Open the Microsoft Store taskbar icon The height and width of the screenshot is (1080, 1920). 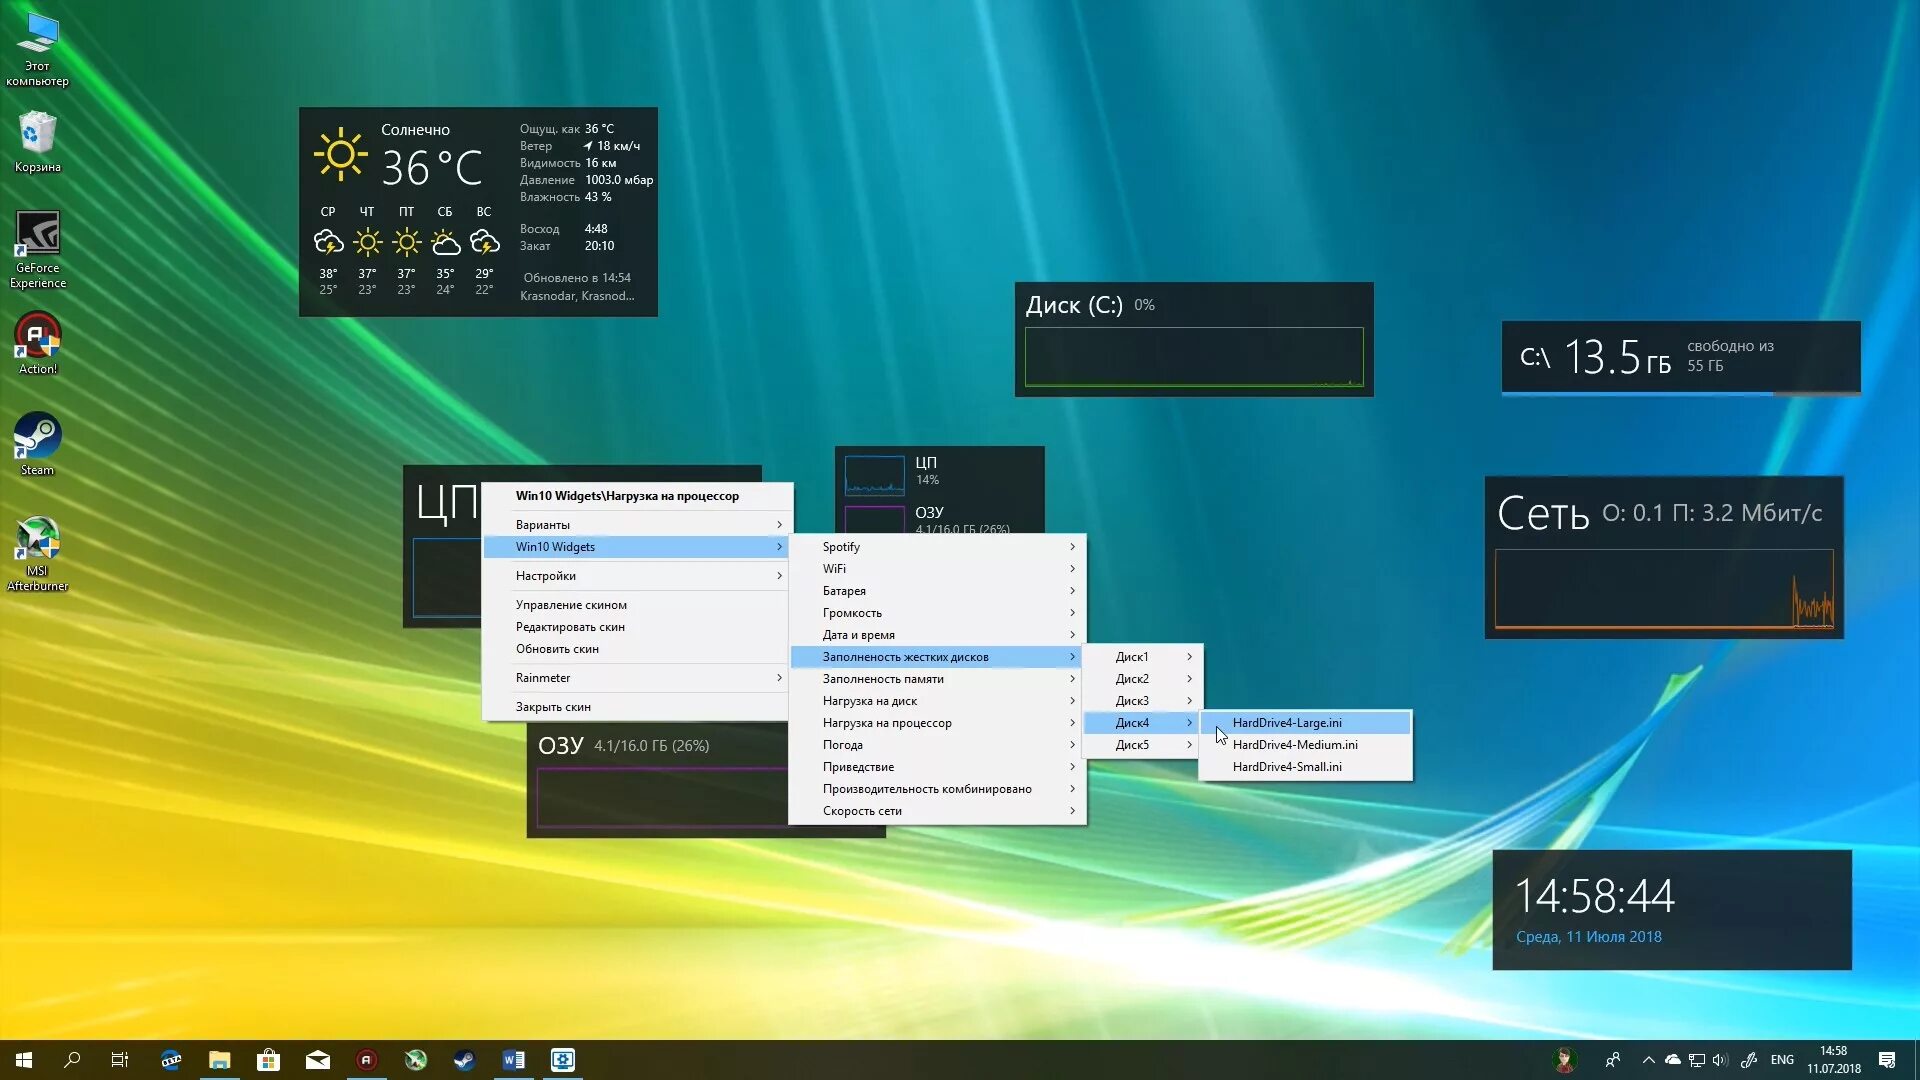tap(268, 1060)
